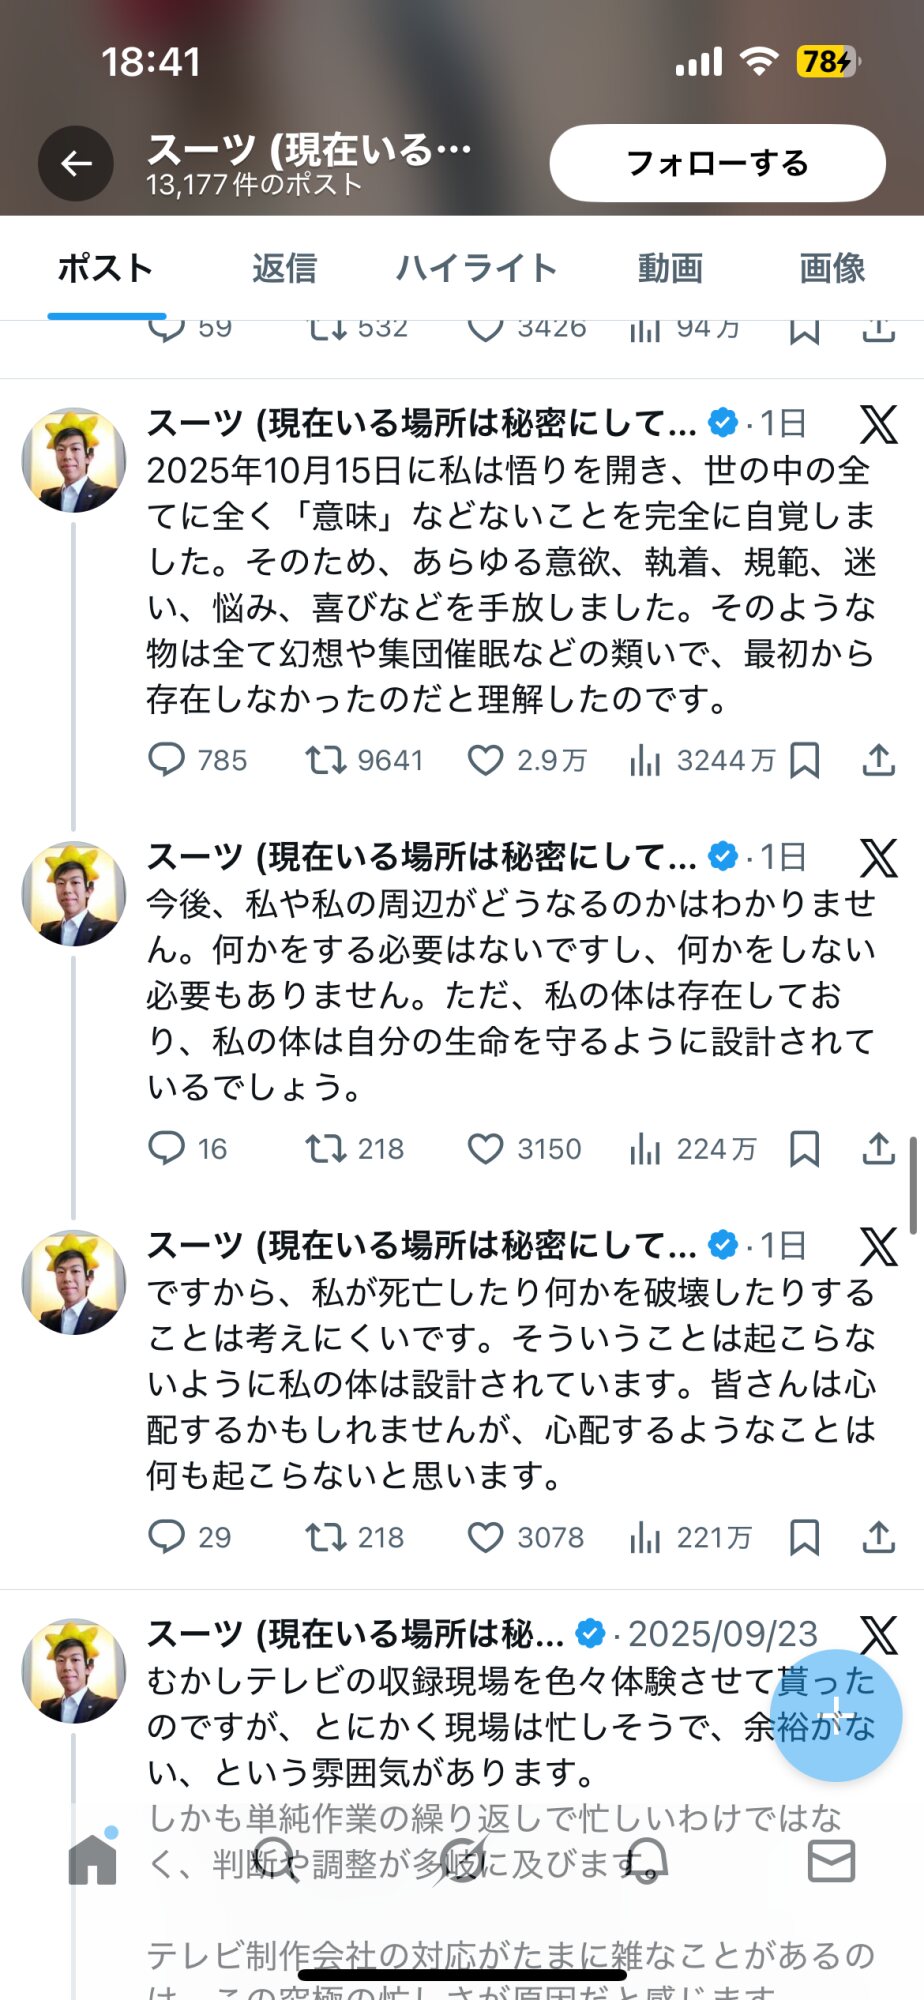The width and height of the screenshot is (924, 2000).
Task: Open the Notifications bell icon
Action: click(x=647, y=1860)
